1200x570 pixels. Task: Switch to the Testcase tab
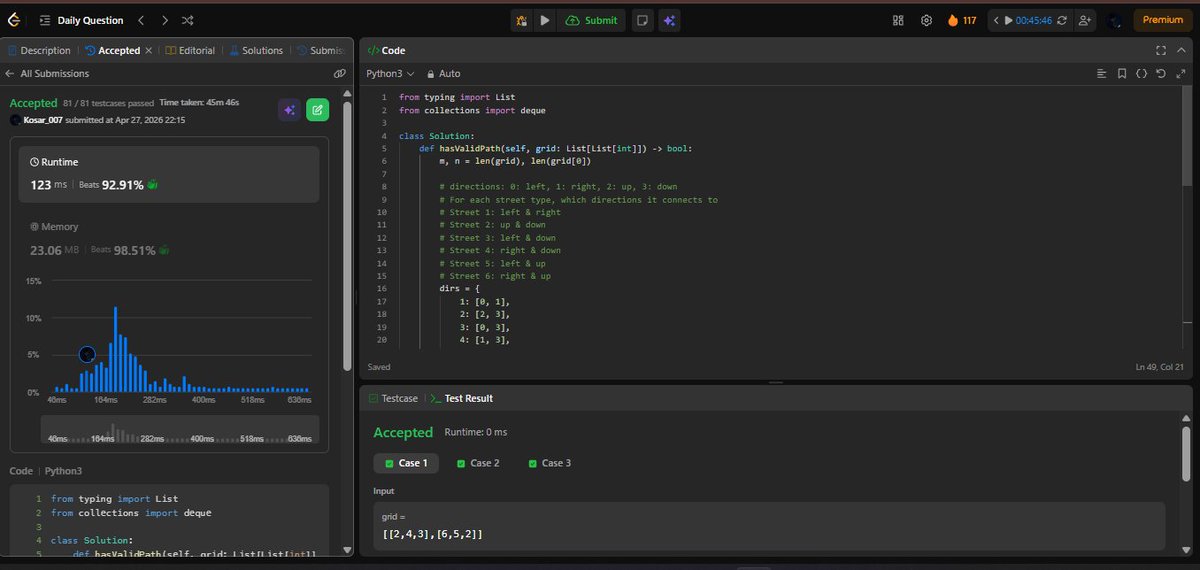tap(392, 398)
